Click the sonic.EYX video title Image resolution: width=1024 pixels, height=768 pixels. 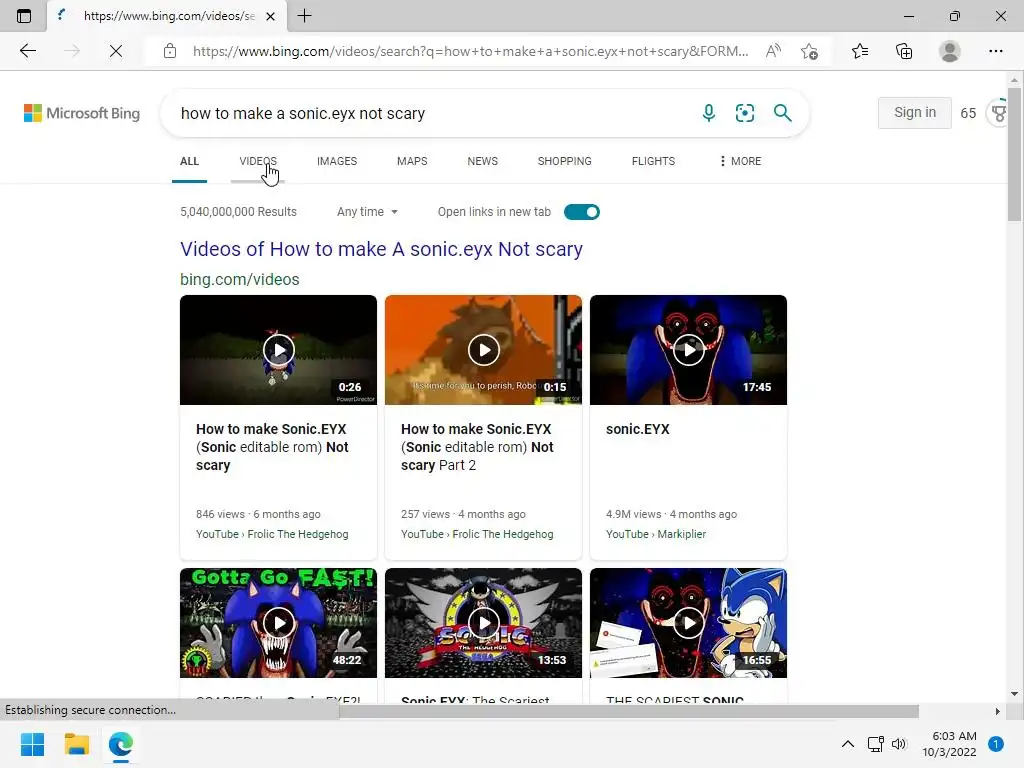pyautogui.click(x=638, y=429)
